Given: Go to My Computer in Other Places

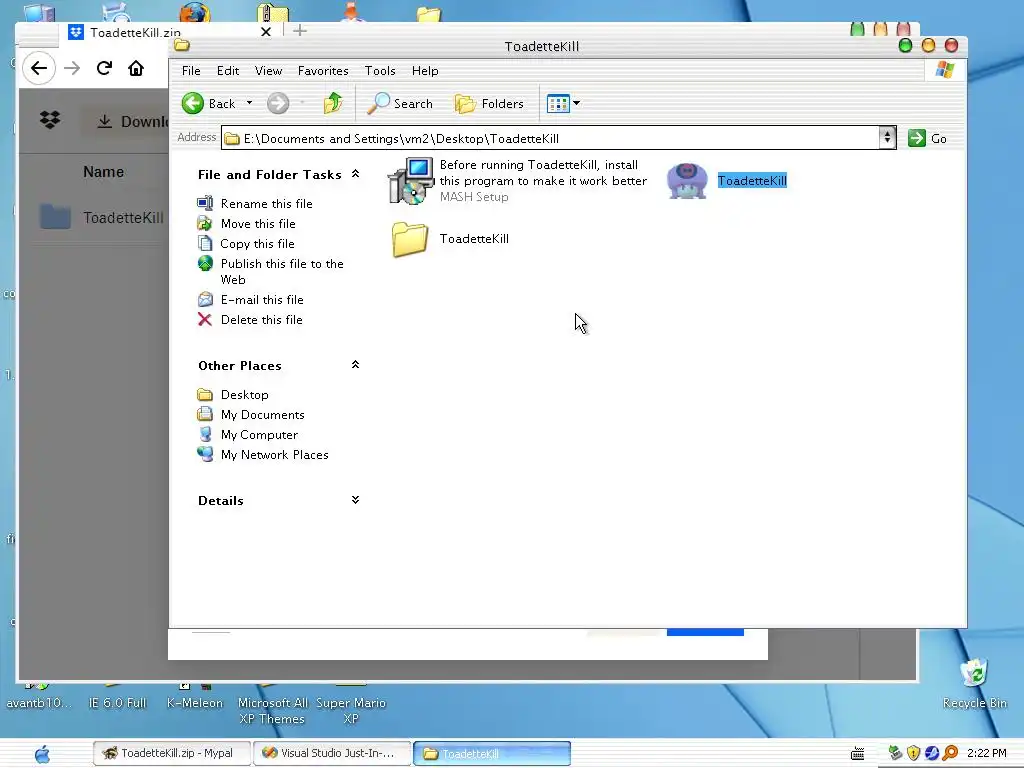Looking at the screenshot, I should click(259, 435).
